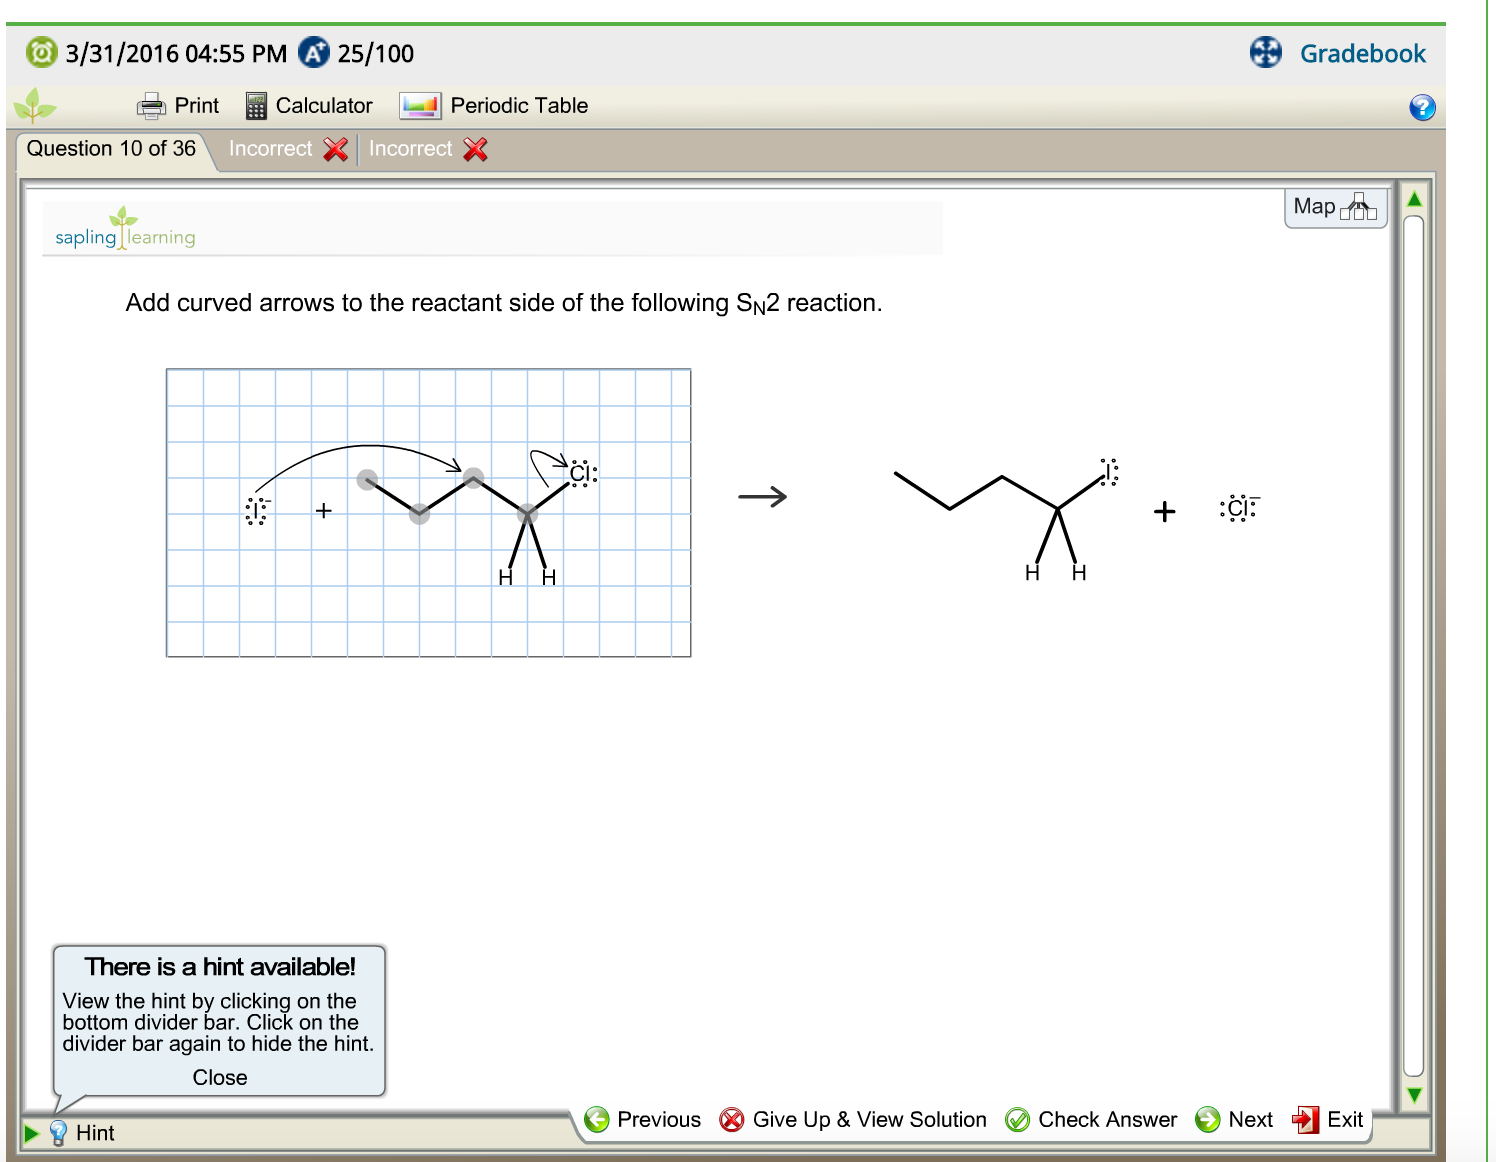
Task: Click the Hint play triangle toggle
Action: [x=33, y=1133]
